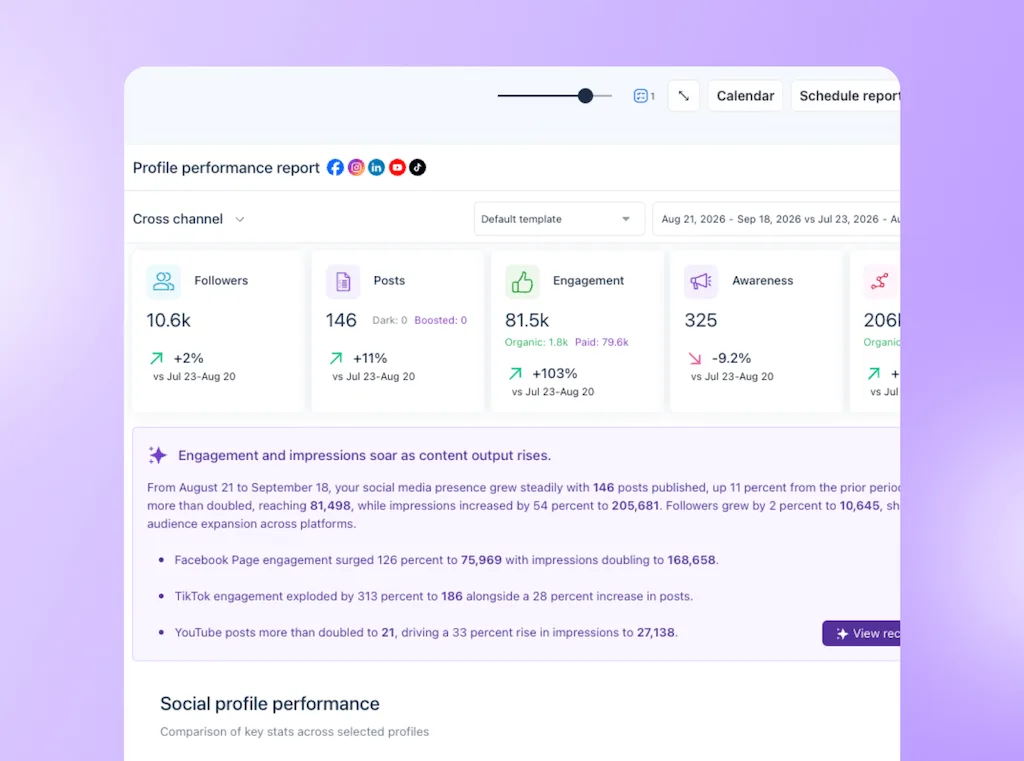Click the +11% posts change
The width and height of the screenshot is (1024, 761).
(370, 358)
